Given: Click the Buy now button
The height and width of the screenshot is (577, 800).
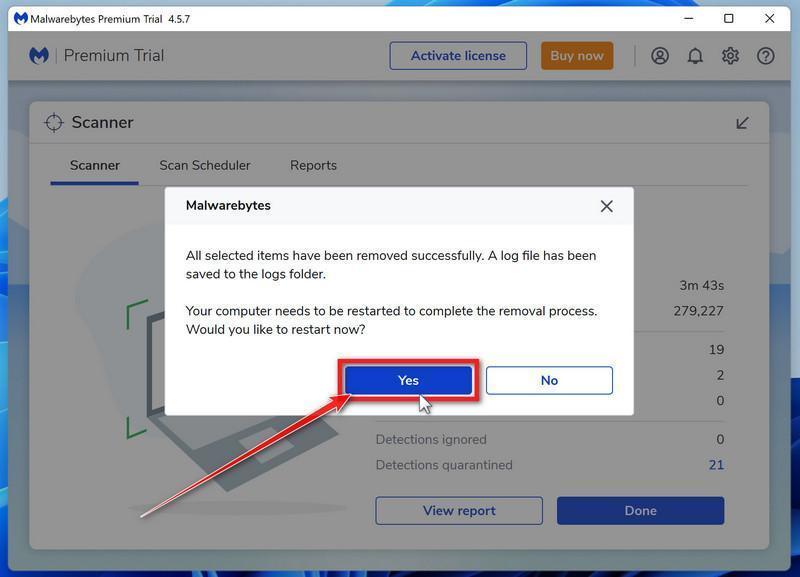Looking at the screenshot, I should [x=577, y=56].
